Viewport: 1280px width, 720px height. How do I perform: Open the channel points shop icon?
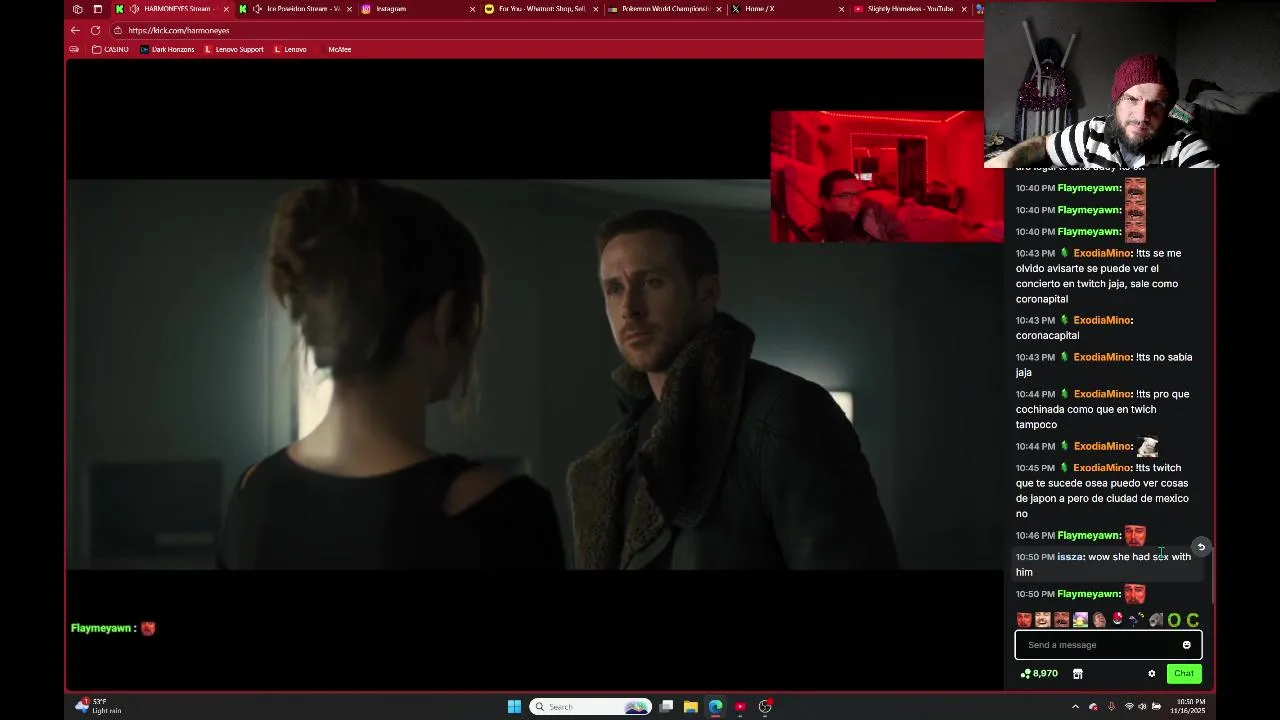click(x=1078, y=674)
